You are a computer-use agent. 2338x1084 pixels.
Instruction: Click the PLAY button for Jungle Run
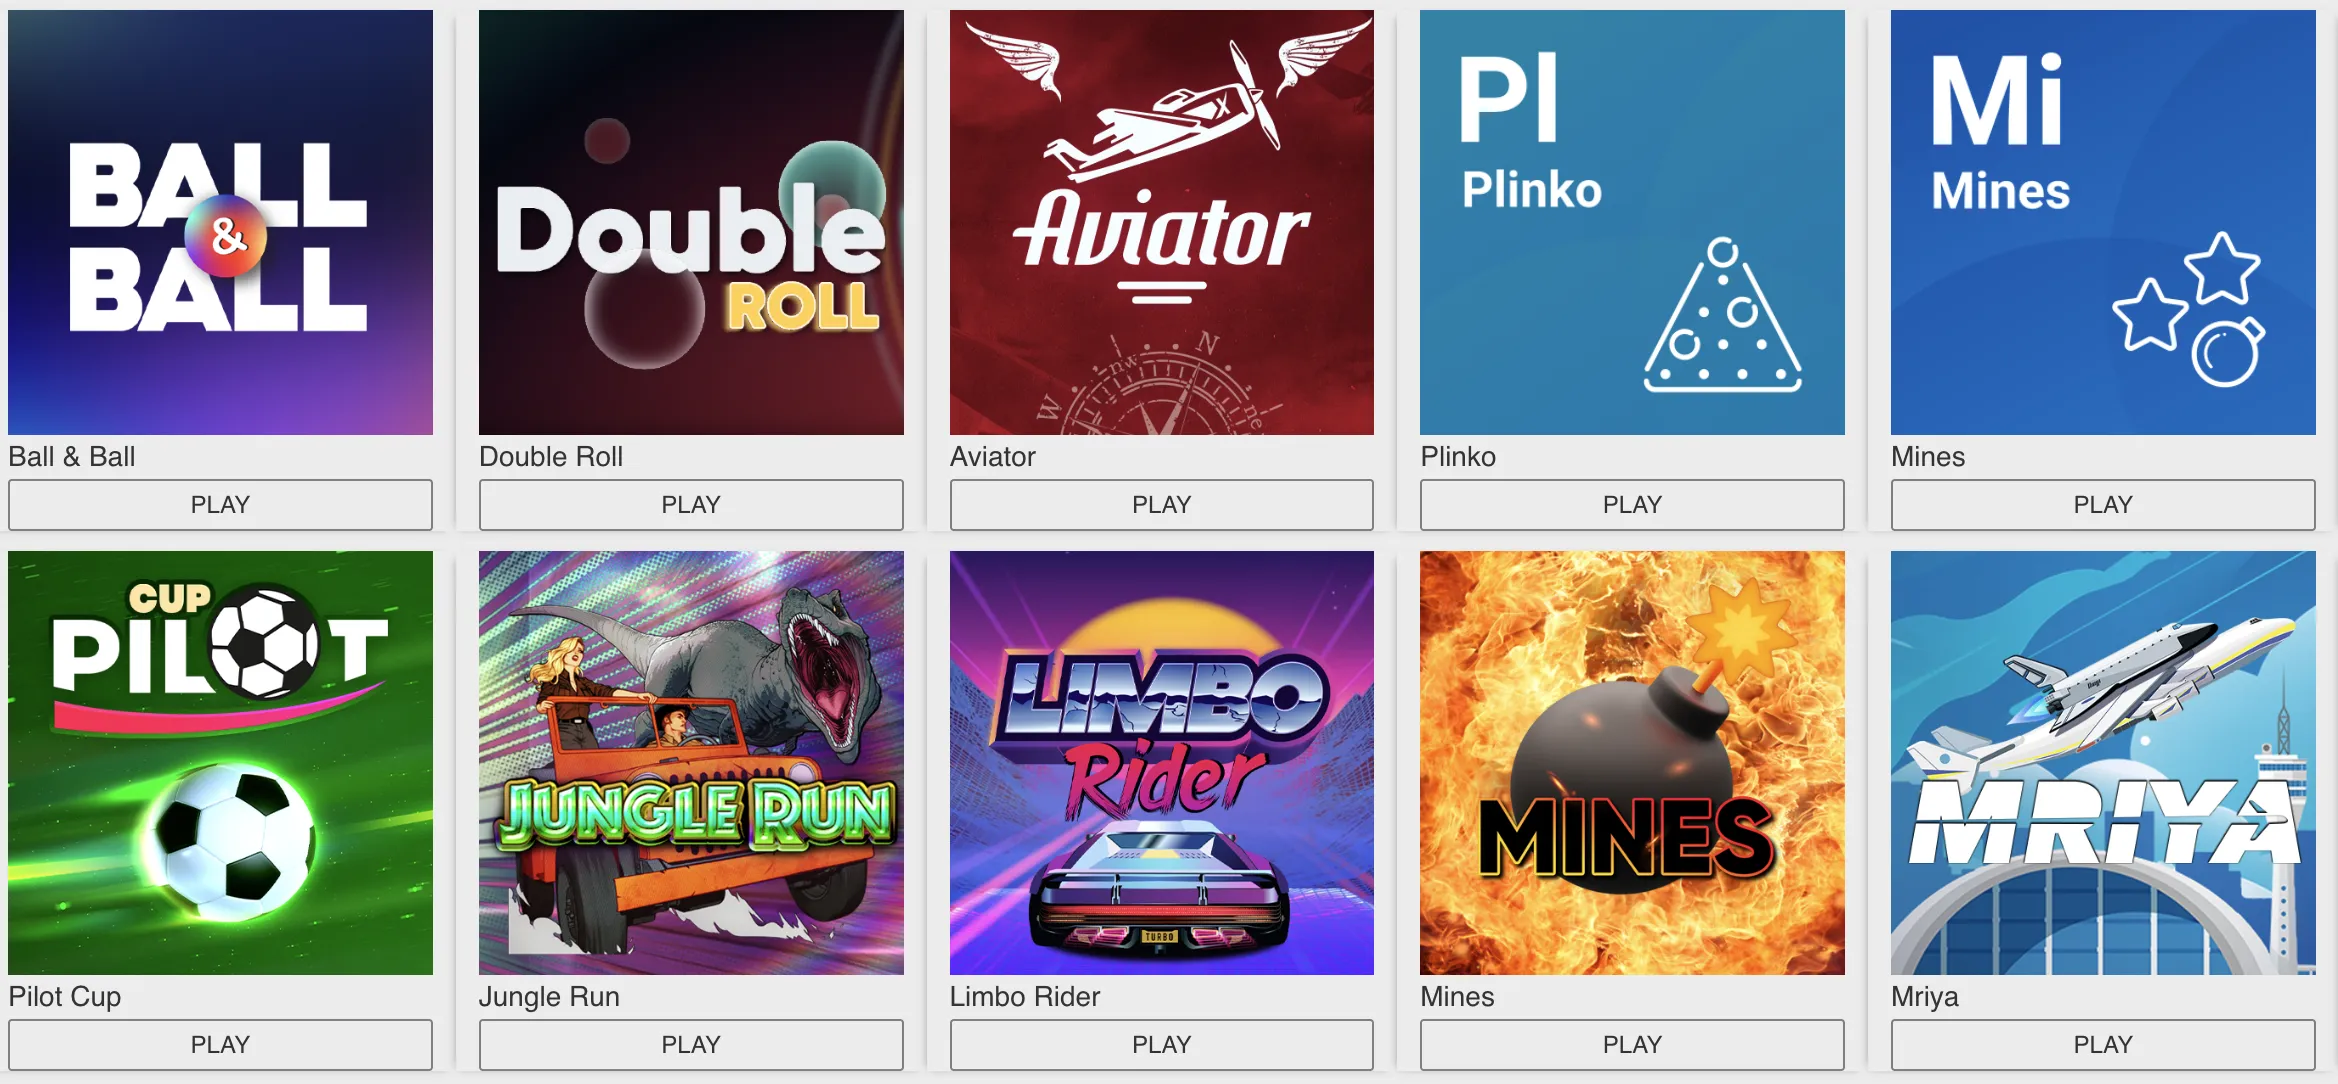tap(691, 1045)
